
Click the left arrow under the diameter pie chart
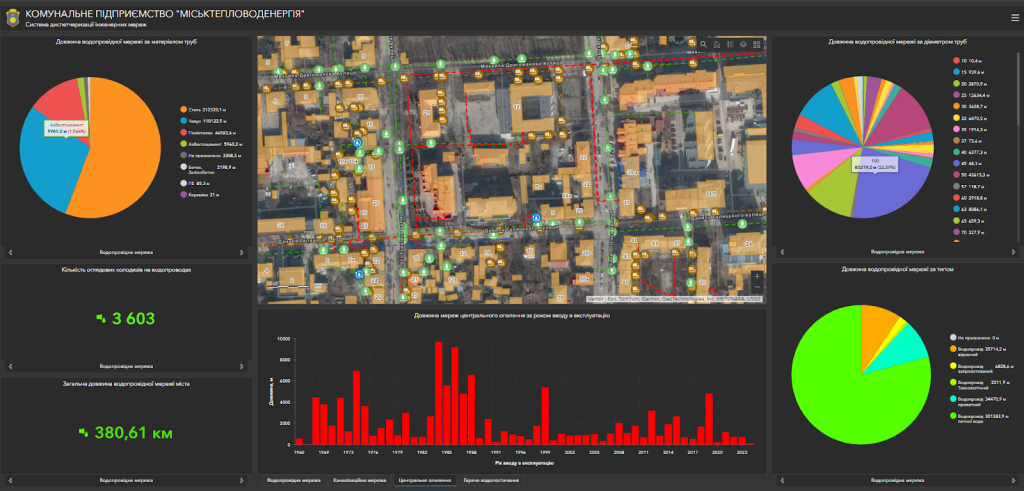pyautogui.click(x=779, y=252)
